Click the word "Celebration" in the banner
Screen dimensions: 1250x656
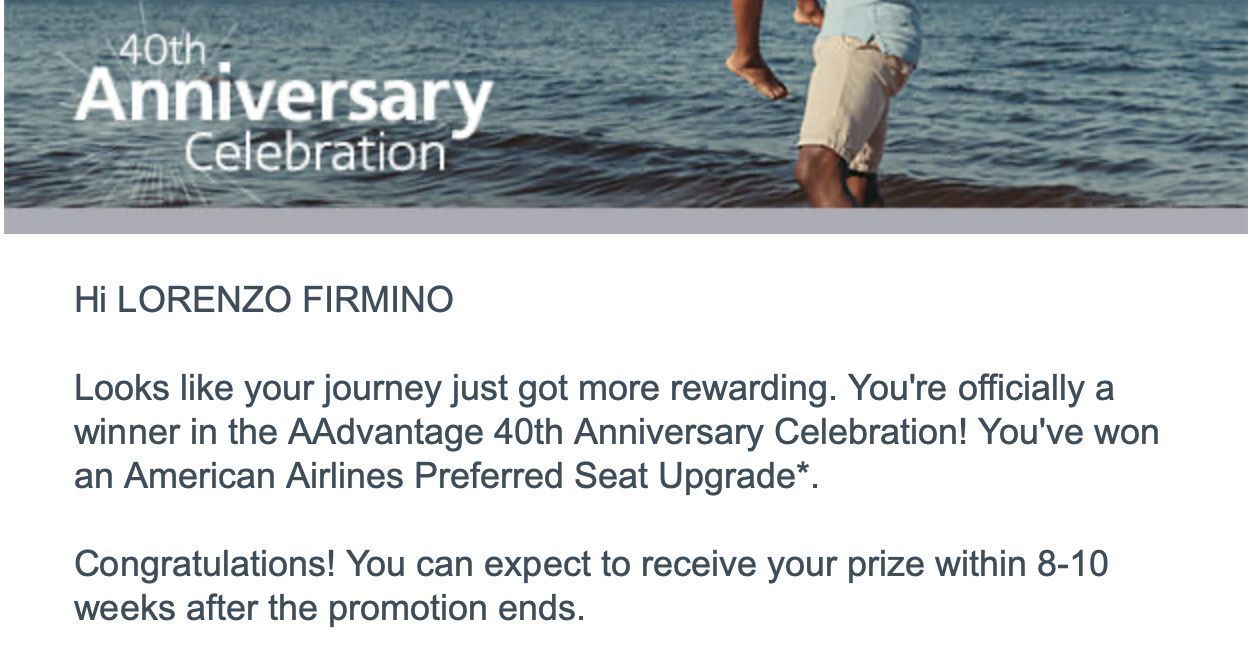pos(315,153)
